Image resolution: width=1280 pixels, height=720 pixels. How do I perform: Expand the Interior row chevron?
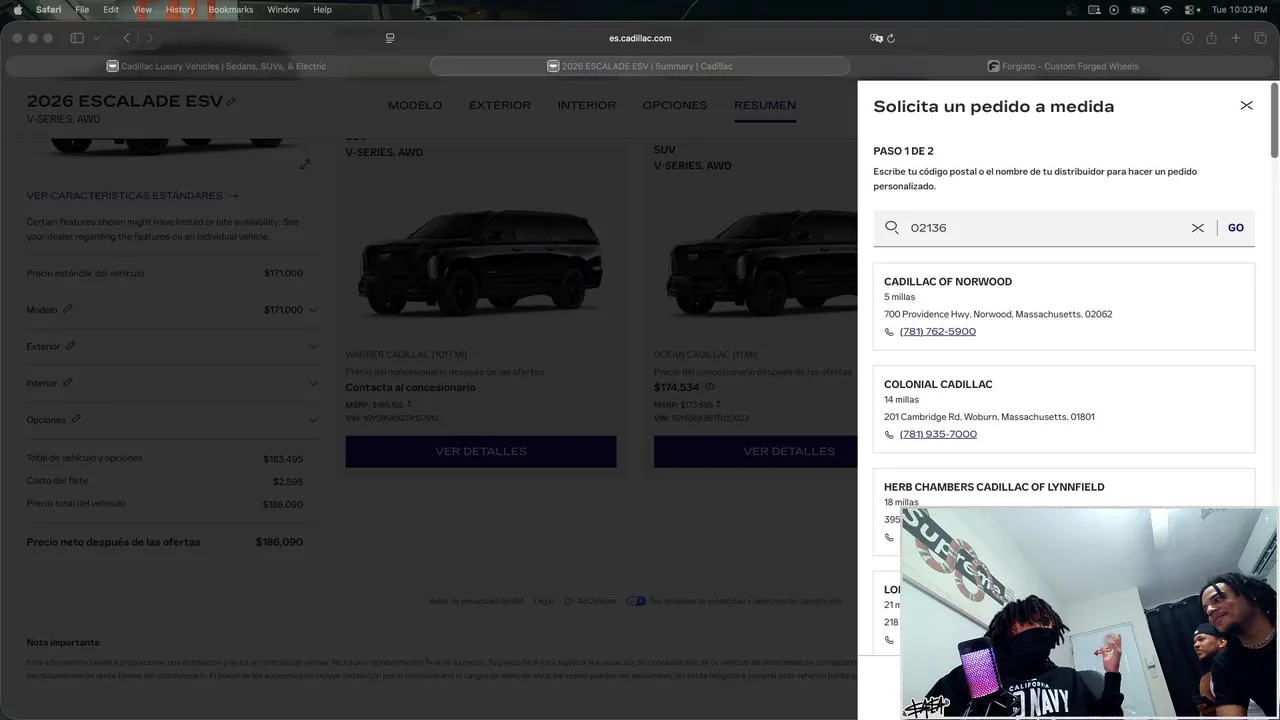(313, 383)
